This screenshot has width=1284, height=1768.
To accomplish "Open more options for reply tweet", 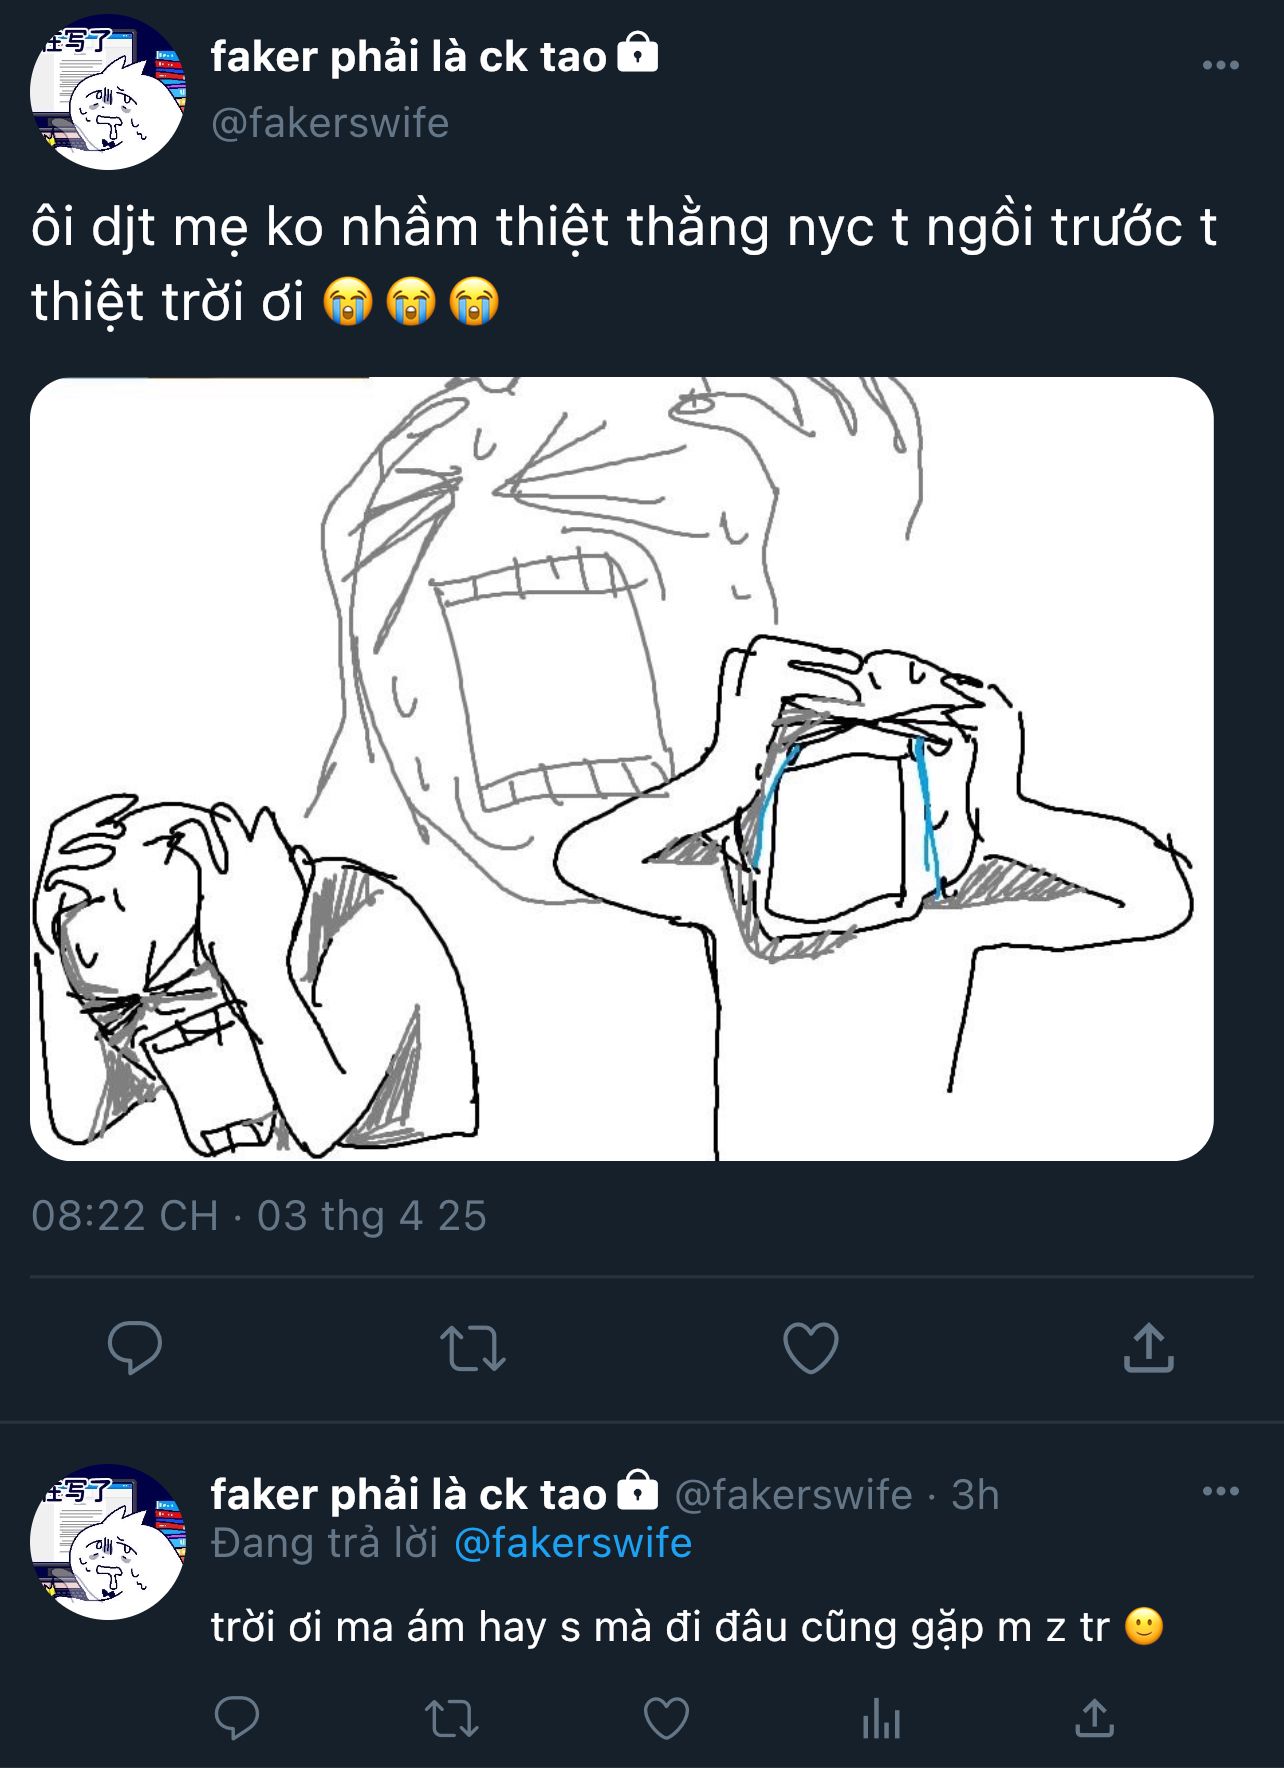I will [1220, 1491].
